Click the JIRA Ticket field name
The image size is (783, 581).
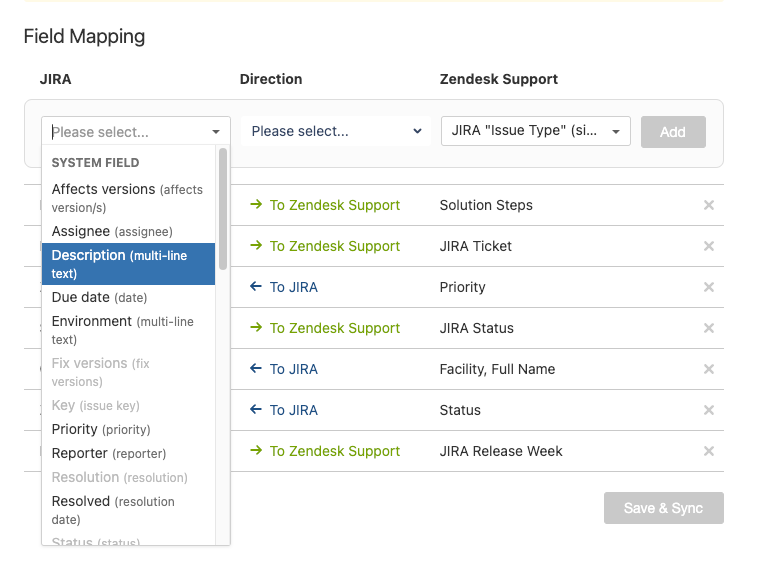click(x=475, y=246)
